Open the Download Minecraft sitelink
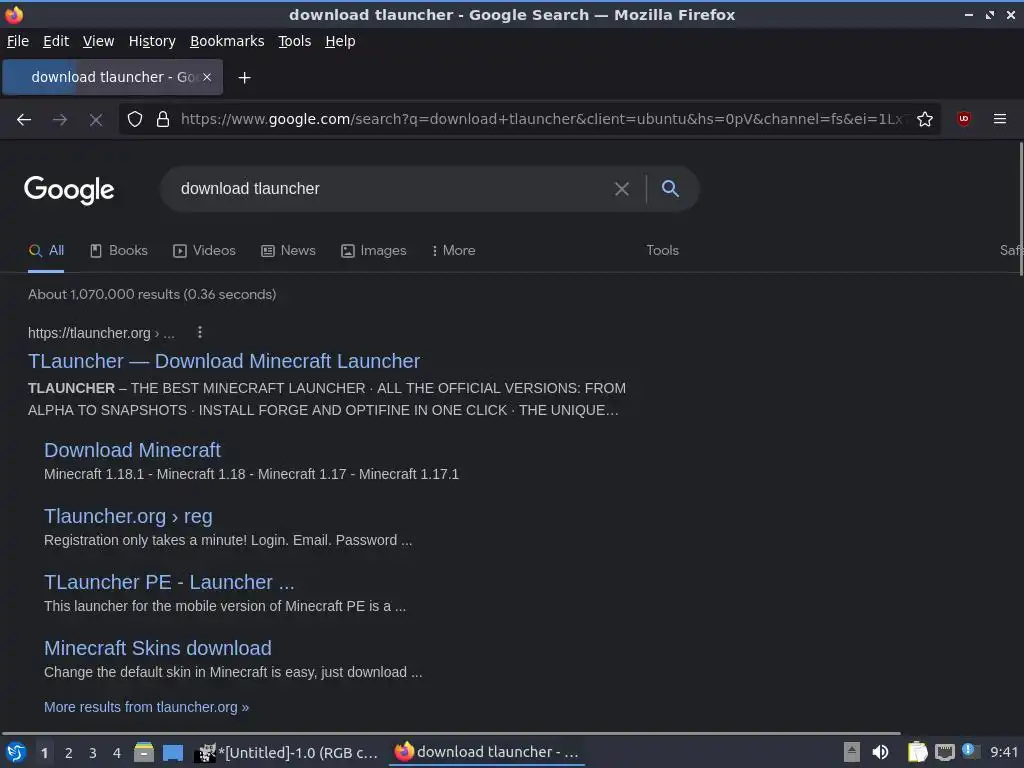Image resolution: width=1024 pixels, height=768 pixels. click(x=133, y=450)
